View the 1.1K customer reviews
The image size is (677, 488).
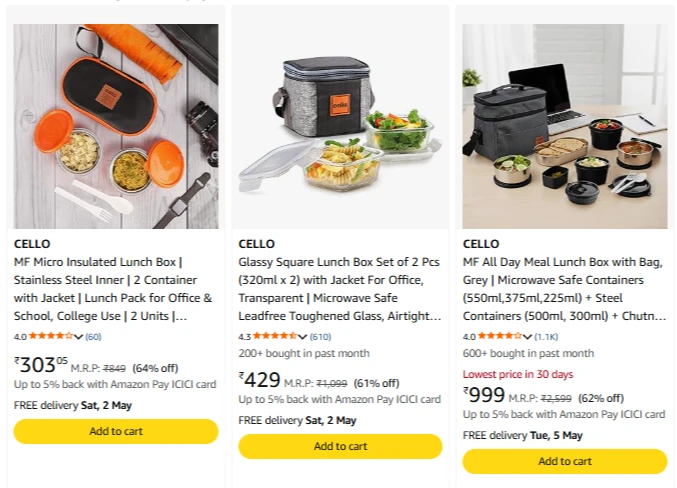tap(546, 337)
